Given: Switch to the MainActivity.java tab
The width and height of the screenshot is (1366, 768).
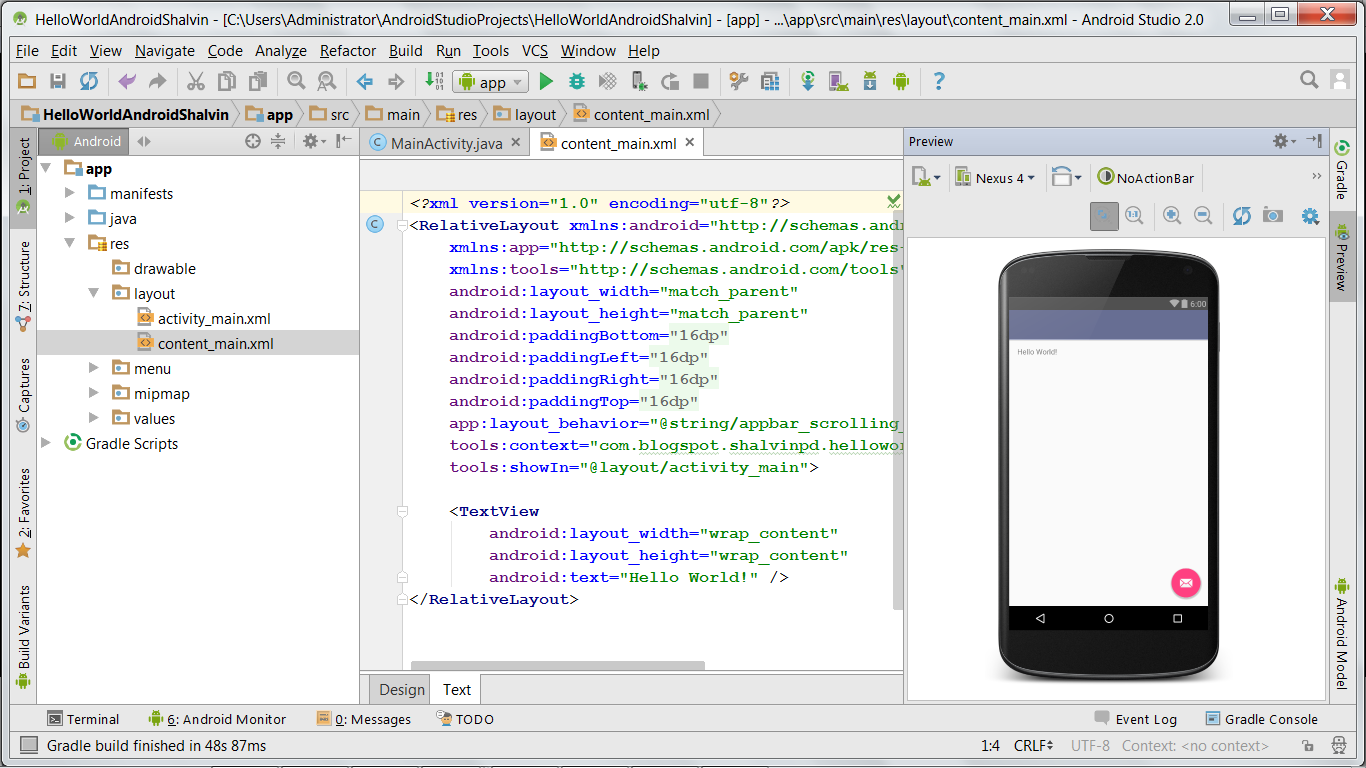Looking at the screenshot, I should click(x=445, y=143).
